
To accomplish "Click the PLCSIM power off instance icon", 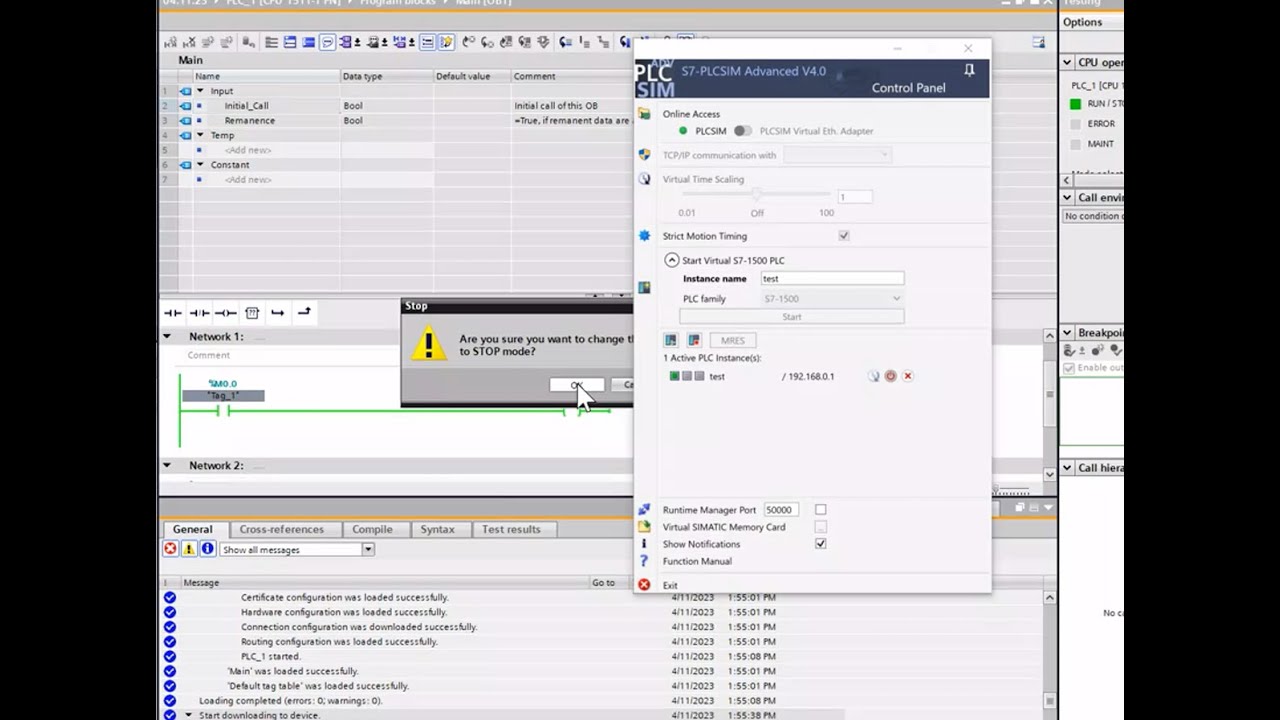I will (x=890, y=376).
